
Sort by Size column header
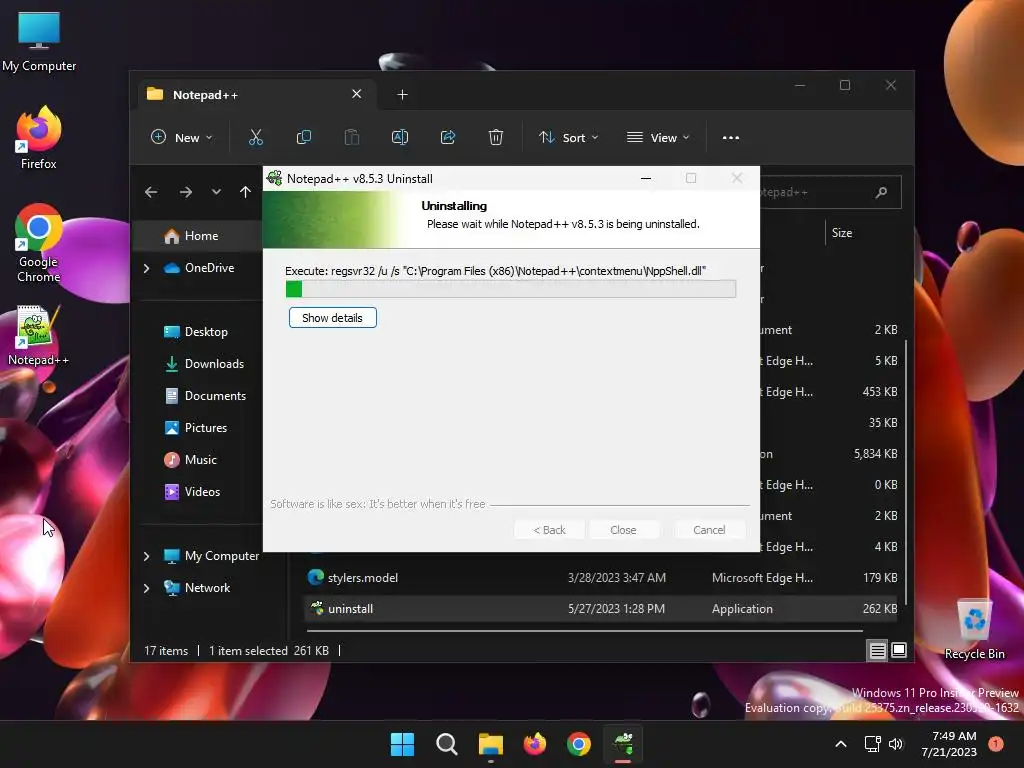pyautogui.click(x=842, y=233)
